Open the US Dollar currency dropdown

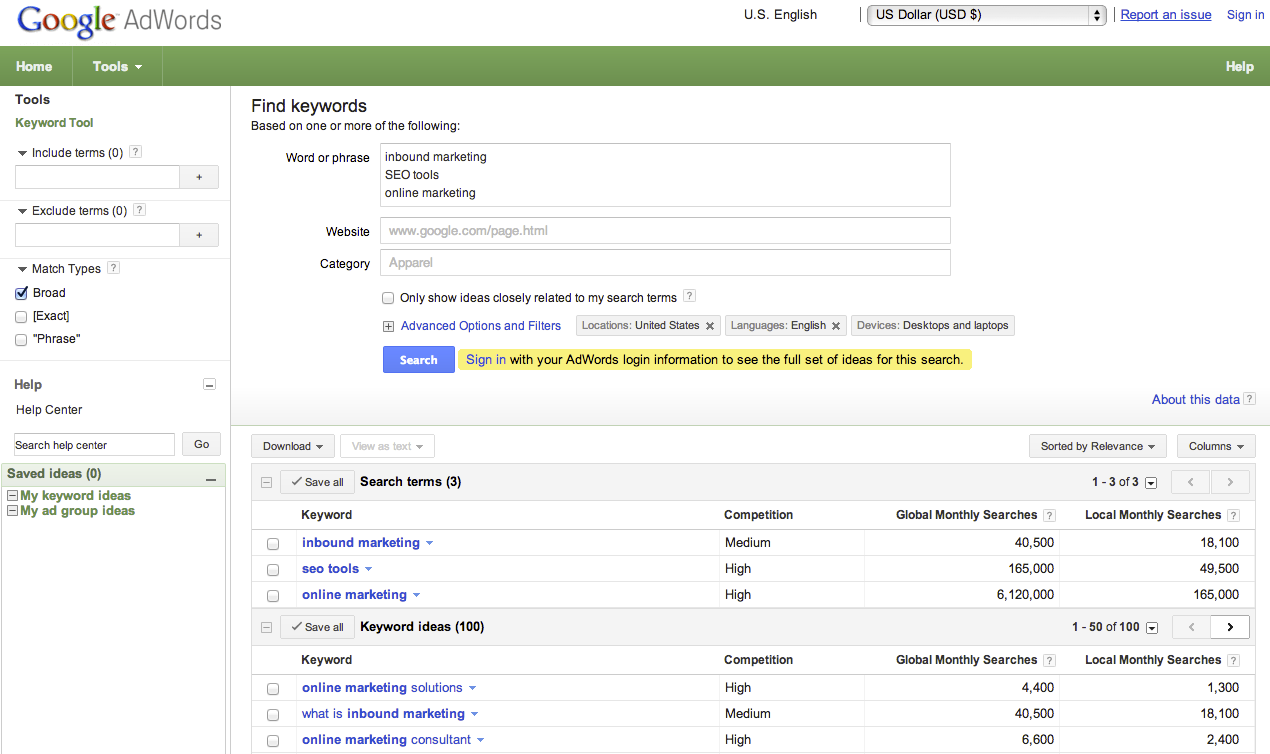(986, 15)
